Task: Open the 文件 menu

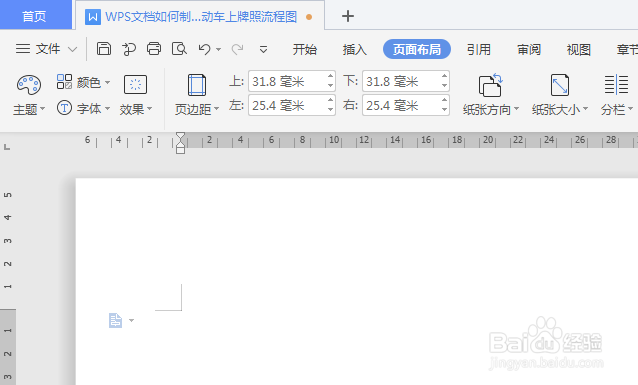Action: pos(38,49)
